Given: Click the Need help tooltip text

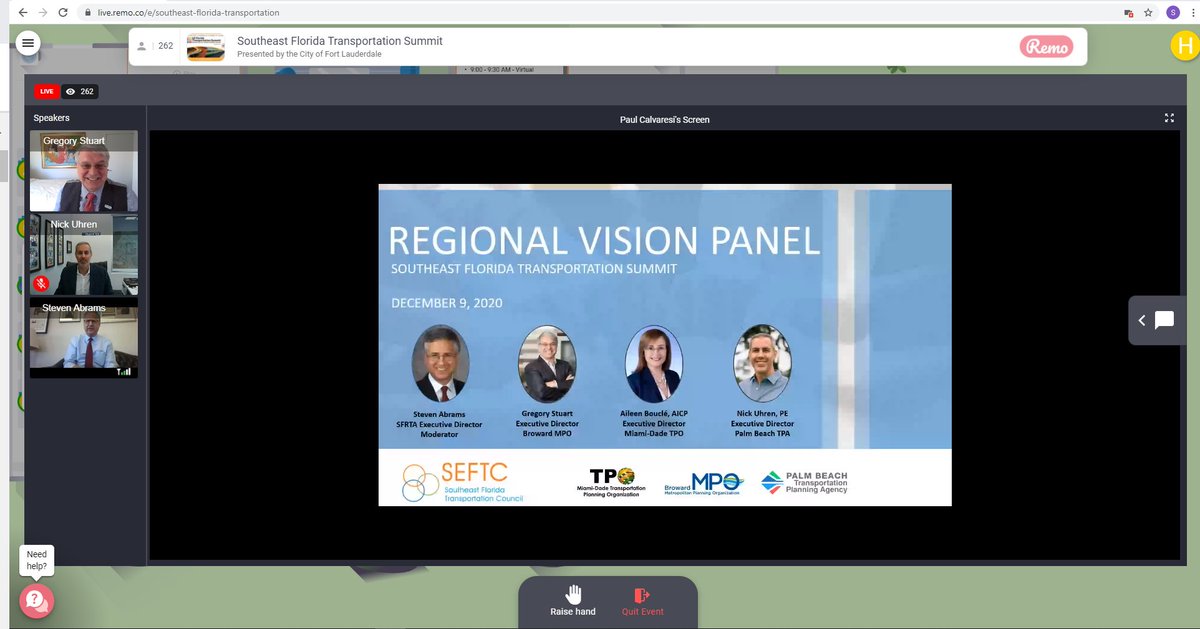Looking at the screenshot, I should (x=37, y=560).
